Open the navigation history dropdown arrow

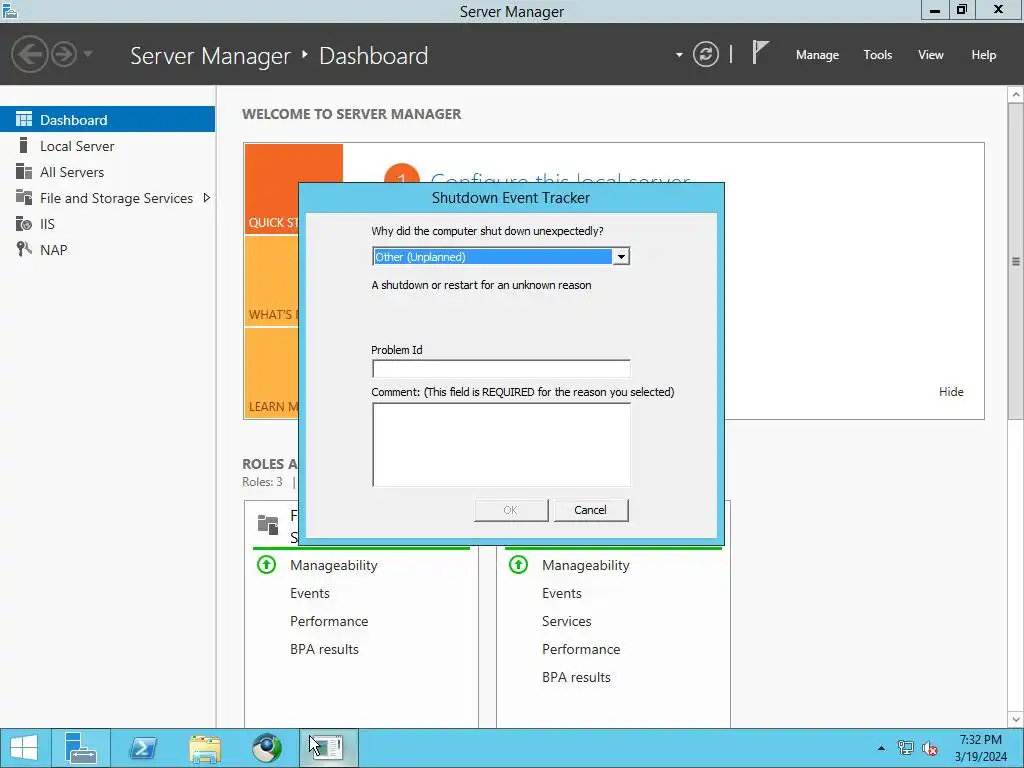click(x=88, y=54)
